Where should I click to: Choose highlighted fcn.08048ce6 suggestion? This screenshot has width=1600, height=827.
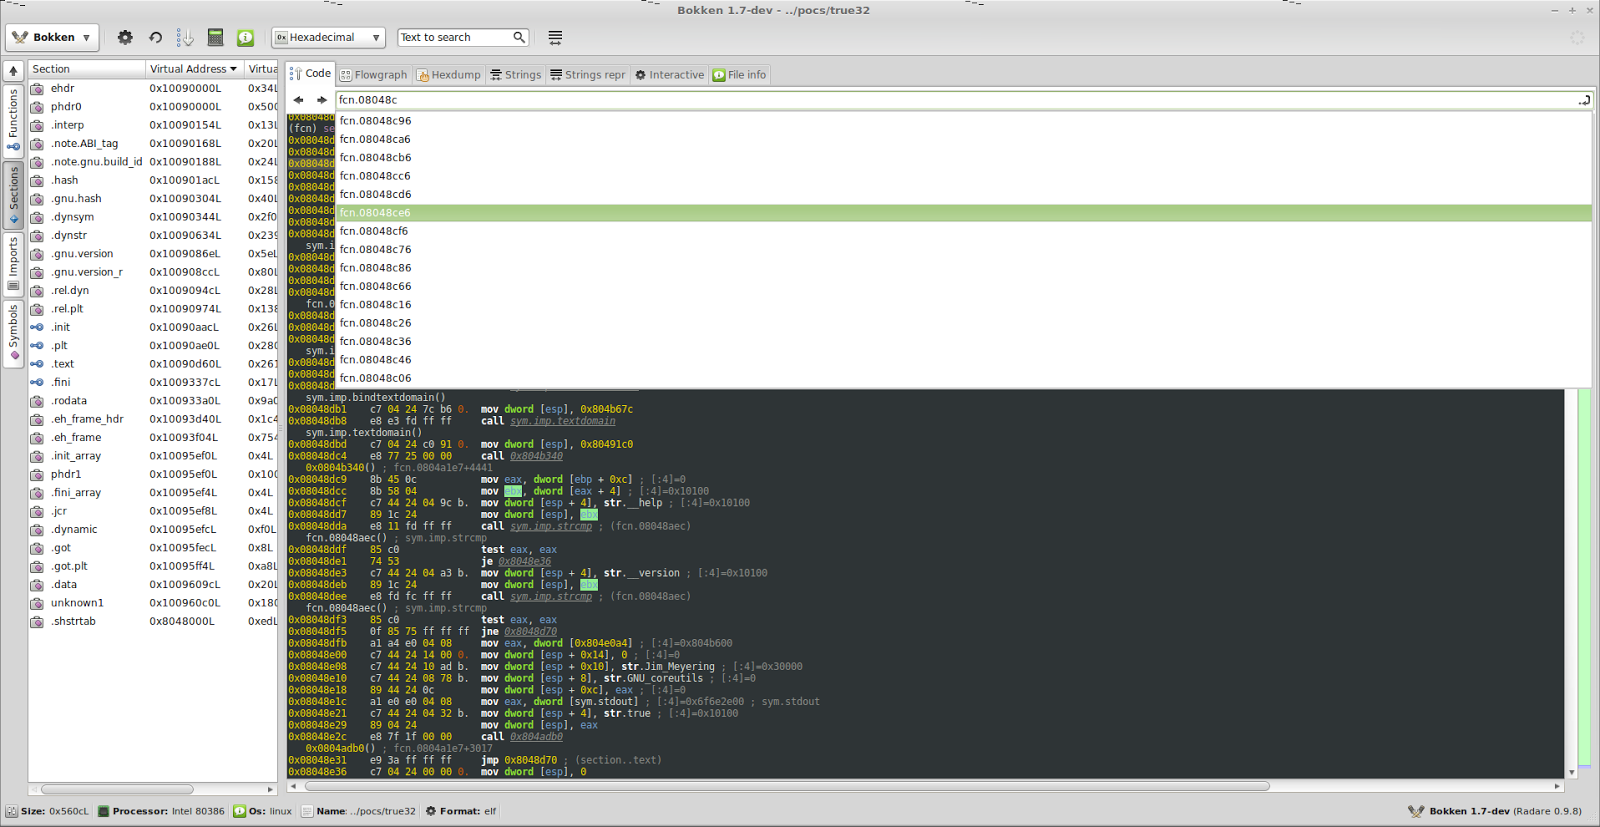click(x=963, y=213)
